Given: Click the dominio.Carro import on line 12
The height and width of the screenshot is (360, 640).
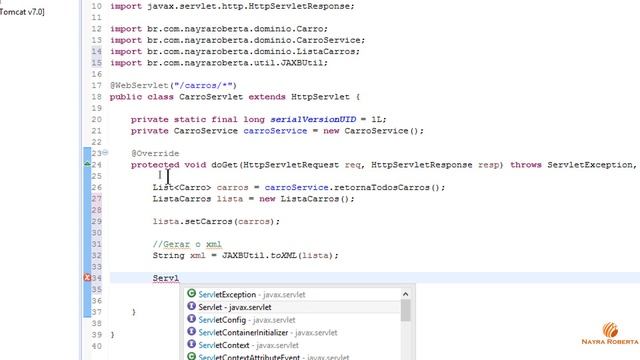Looking at the screenshot, I should [219, 29].
